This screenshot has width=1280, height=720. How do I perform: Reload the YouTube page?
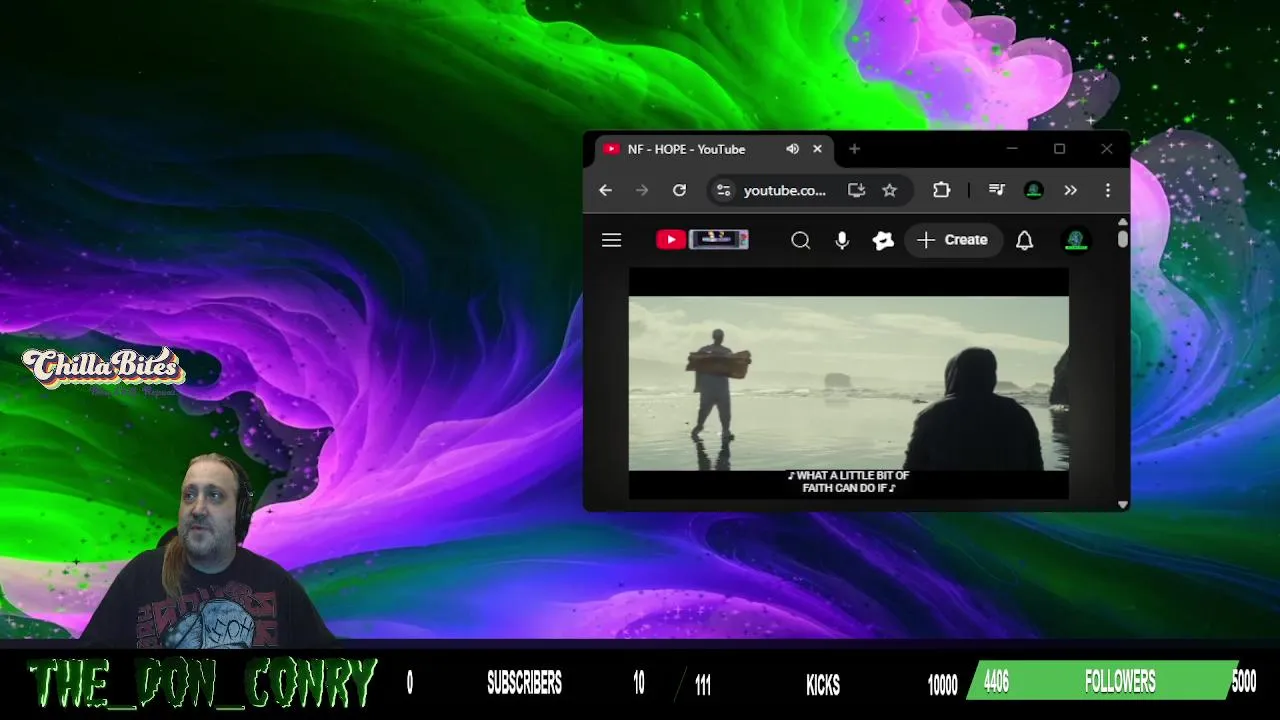pos(679,190)
